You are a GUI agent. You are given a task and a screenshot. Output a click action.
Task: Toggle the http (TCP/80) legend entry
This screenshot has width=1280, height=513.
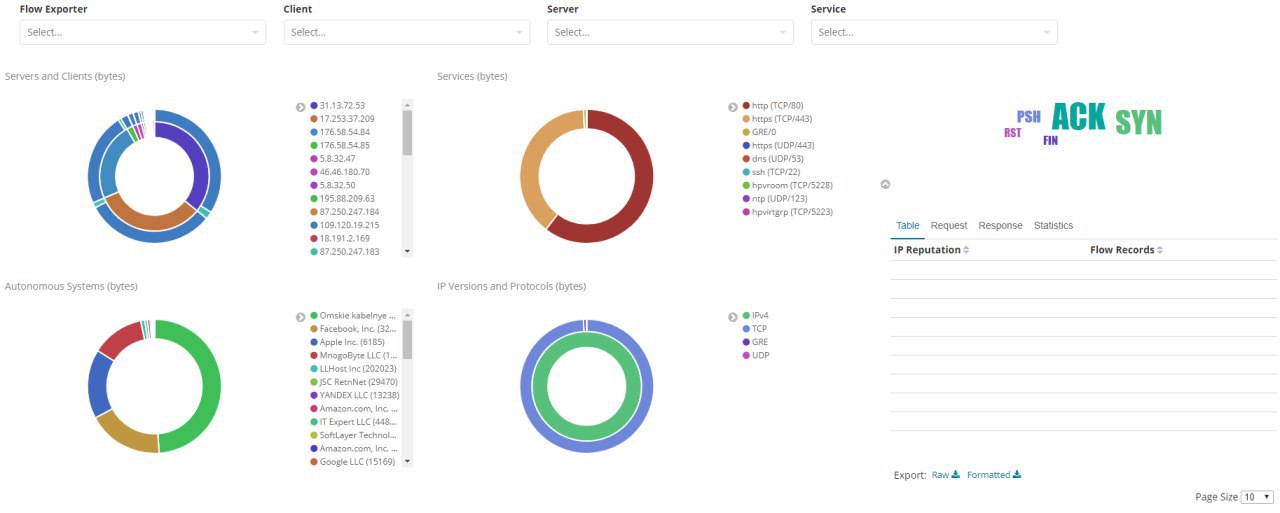tap(774, 105)
